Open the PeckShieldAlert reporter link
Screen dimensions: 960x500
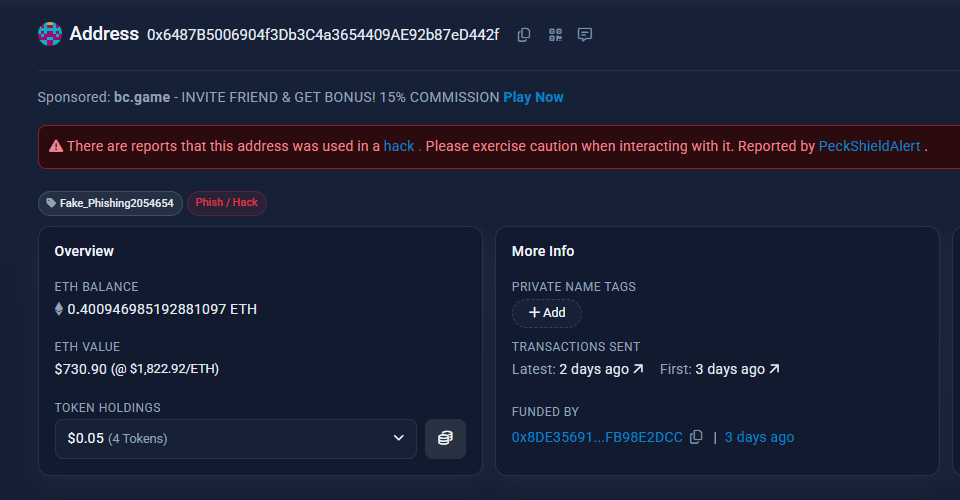tap(869, 146)
